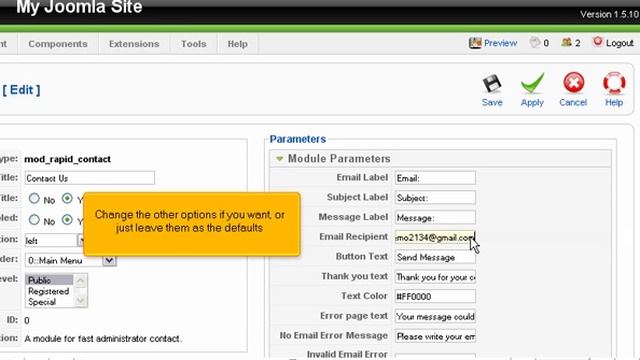Image resolution: width=640 pixels, height=360 pixels.
Task: Click the Message Label input field
Action: (435, 218)
